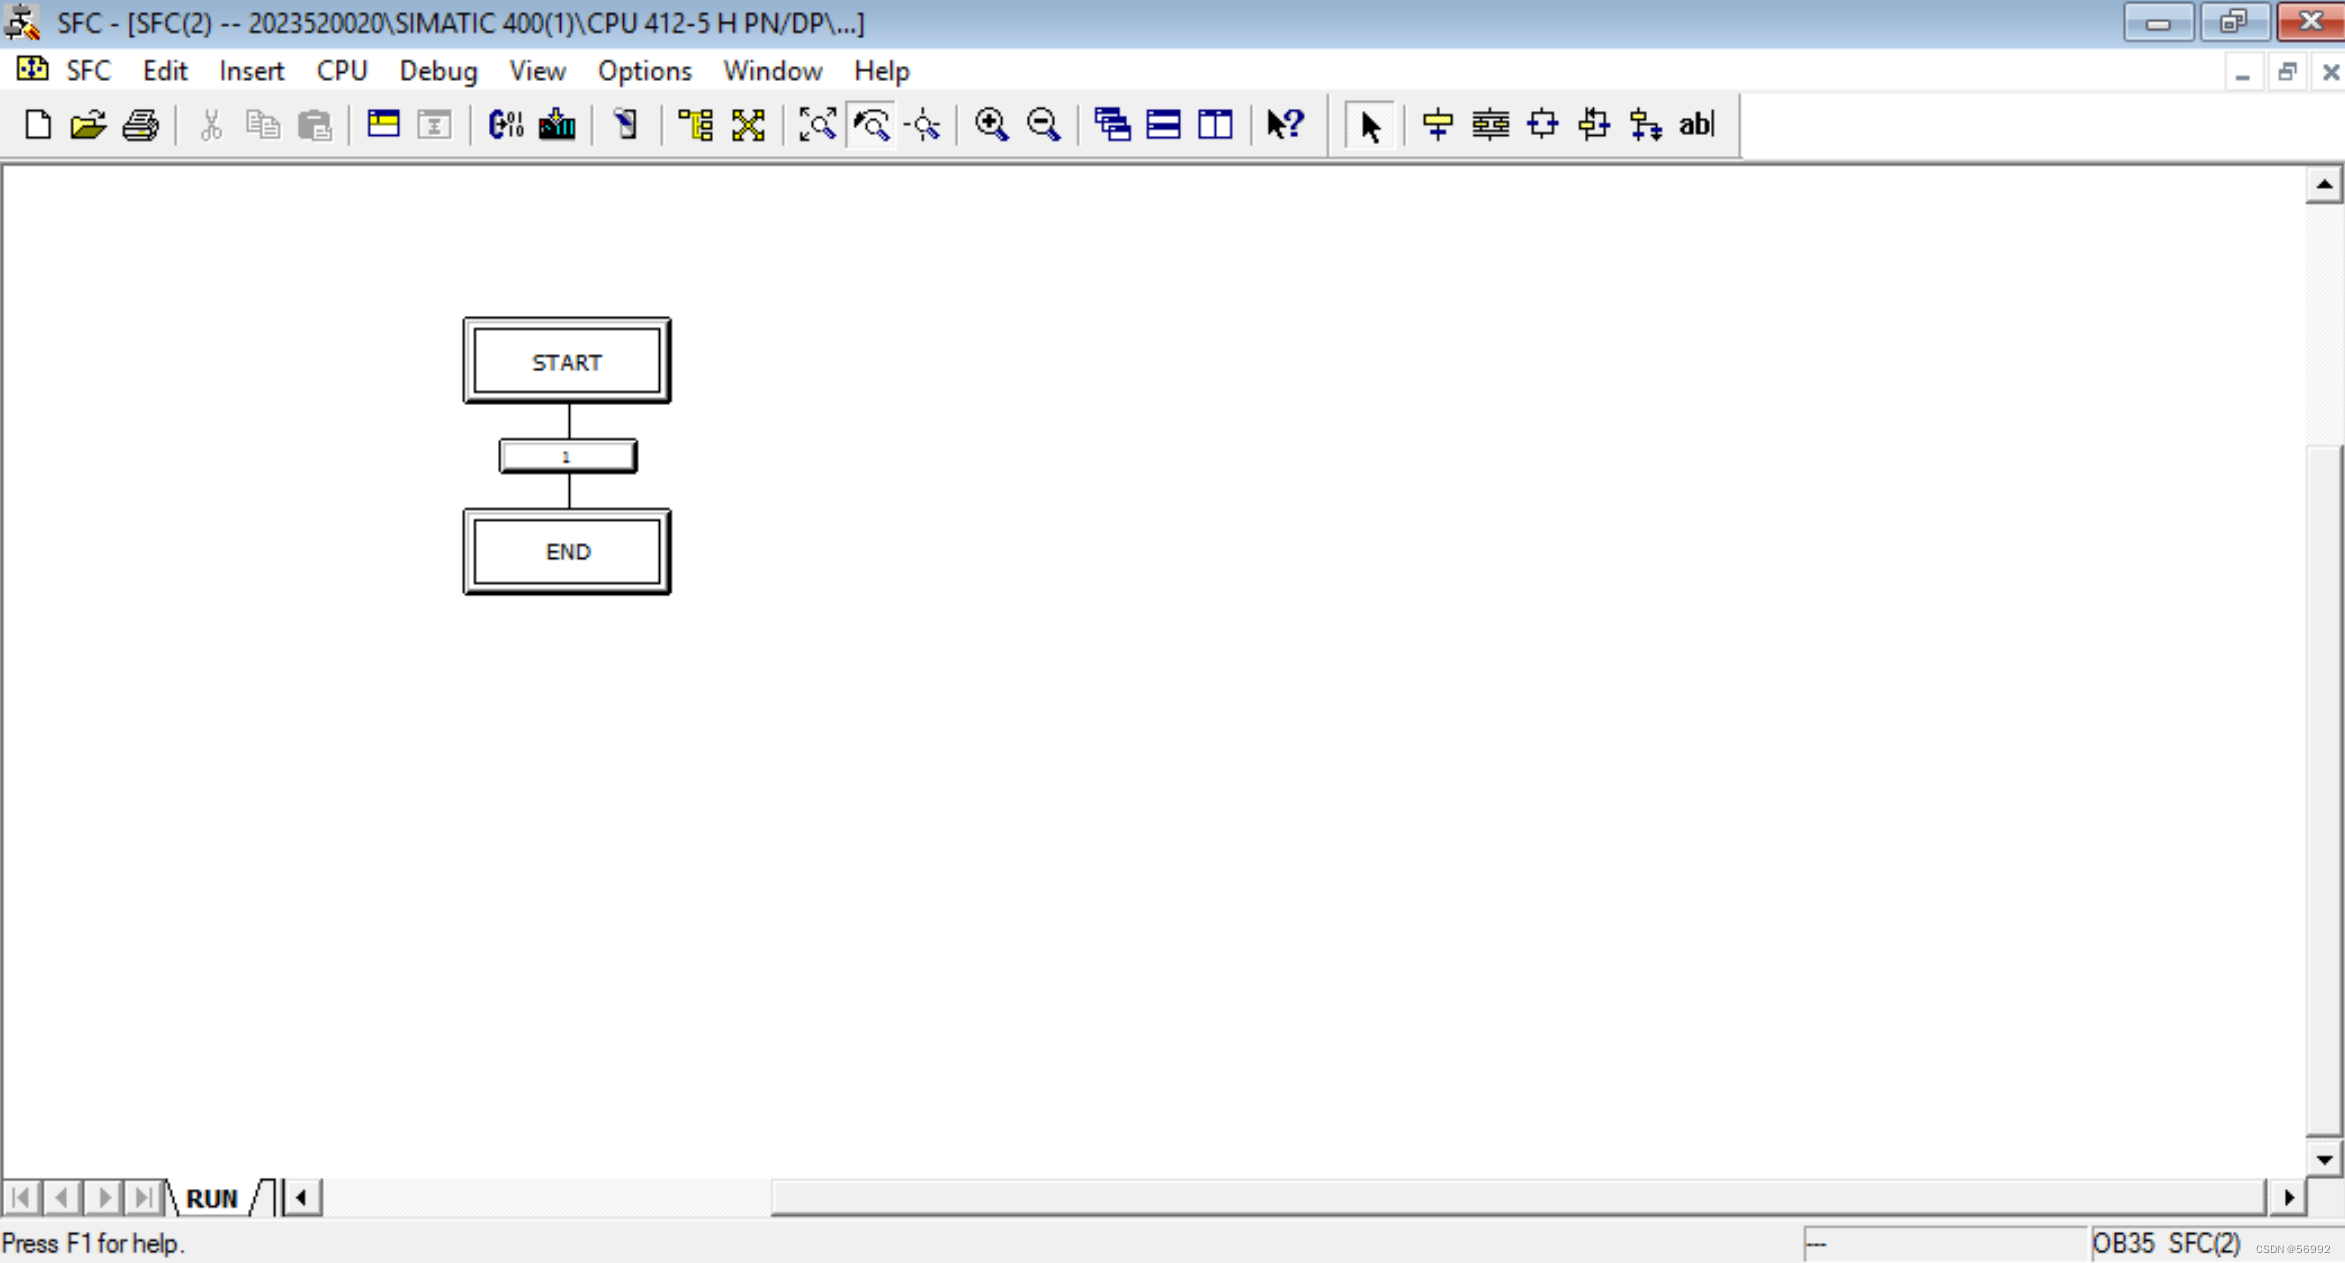The width and height of the screenshot is (2345, 1263).
Task: Insert a text field with the abl tool
Action: [1697, 125]
